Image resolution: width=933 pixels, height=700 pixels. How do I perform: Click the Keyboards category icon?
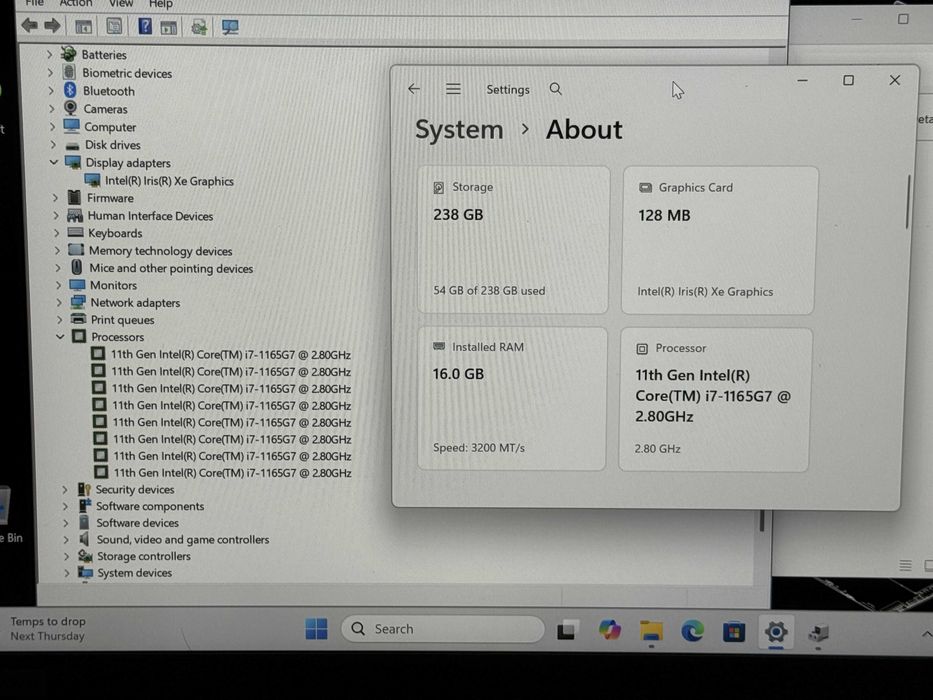(x=76, y=232)
